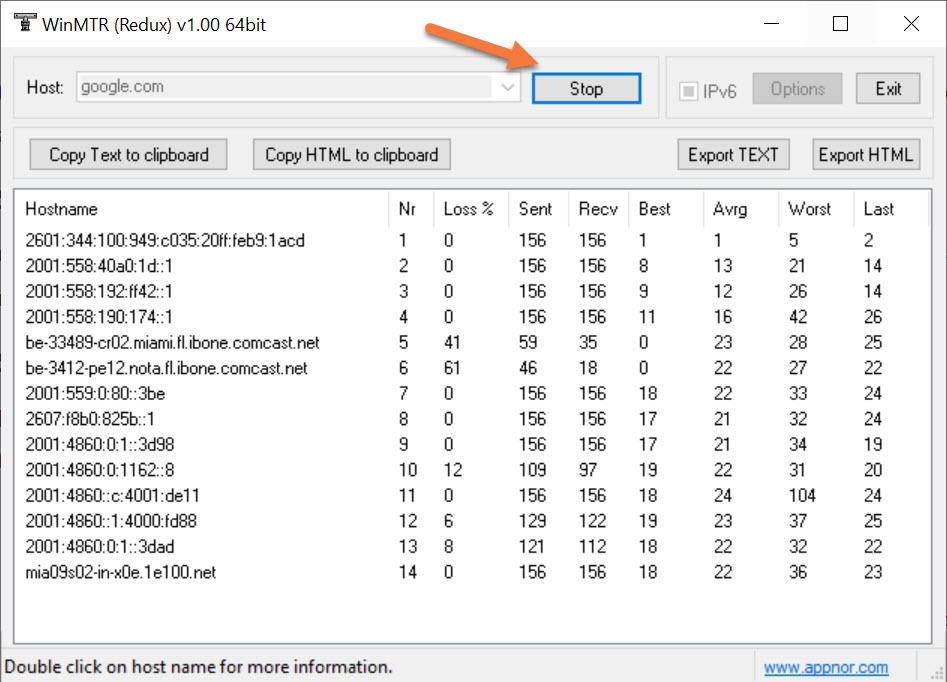Exit the WinMTR application
The height and width of the screenshot is (682, 947).
tap(888, 88)
